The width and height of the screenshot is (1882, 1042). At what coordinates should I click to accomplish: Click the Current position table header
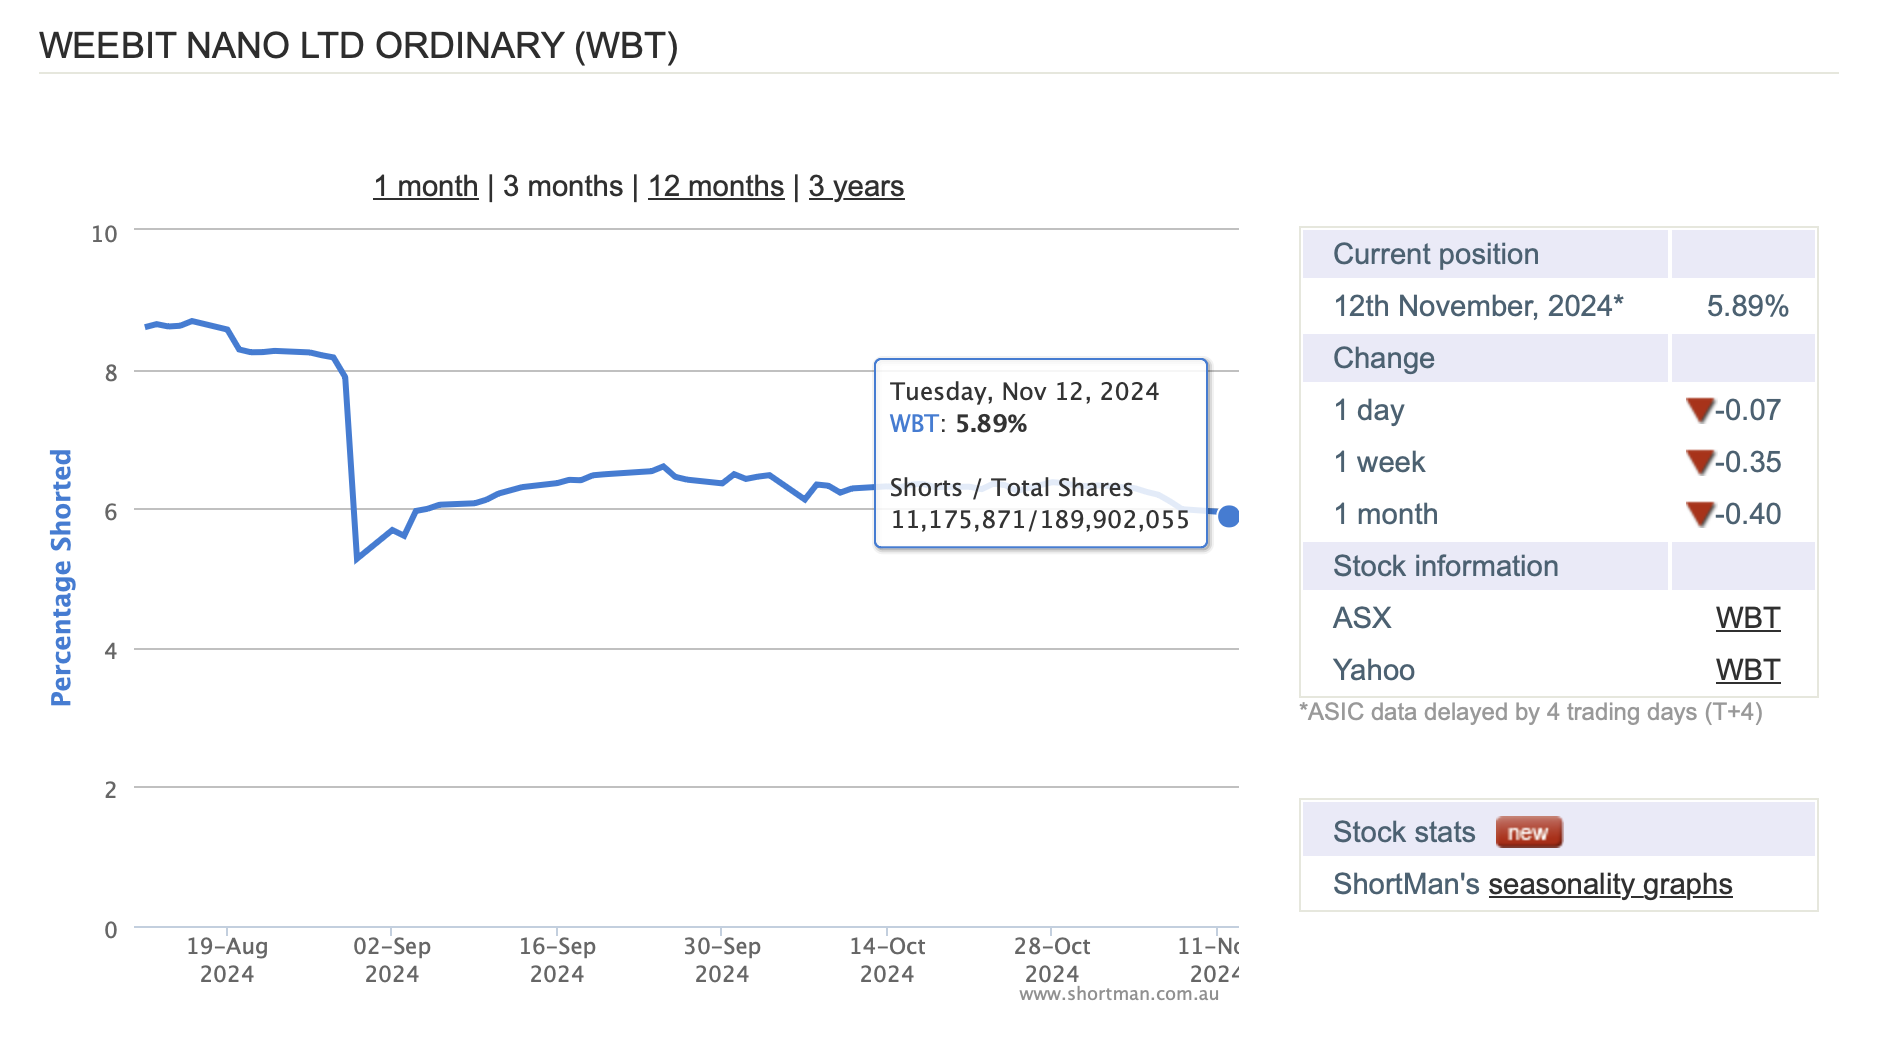click(1485, 254)
